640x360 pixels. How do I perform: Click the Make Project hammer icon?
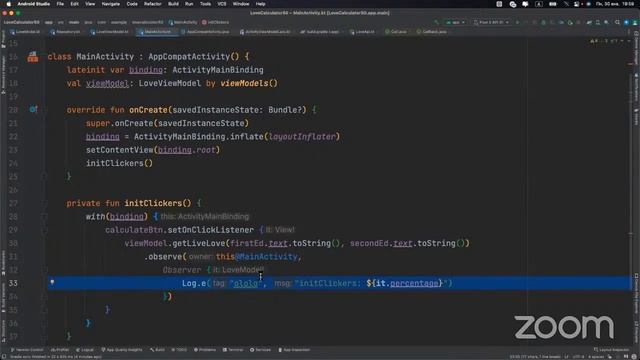(437, 22)
